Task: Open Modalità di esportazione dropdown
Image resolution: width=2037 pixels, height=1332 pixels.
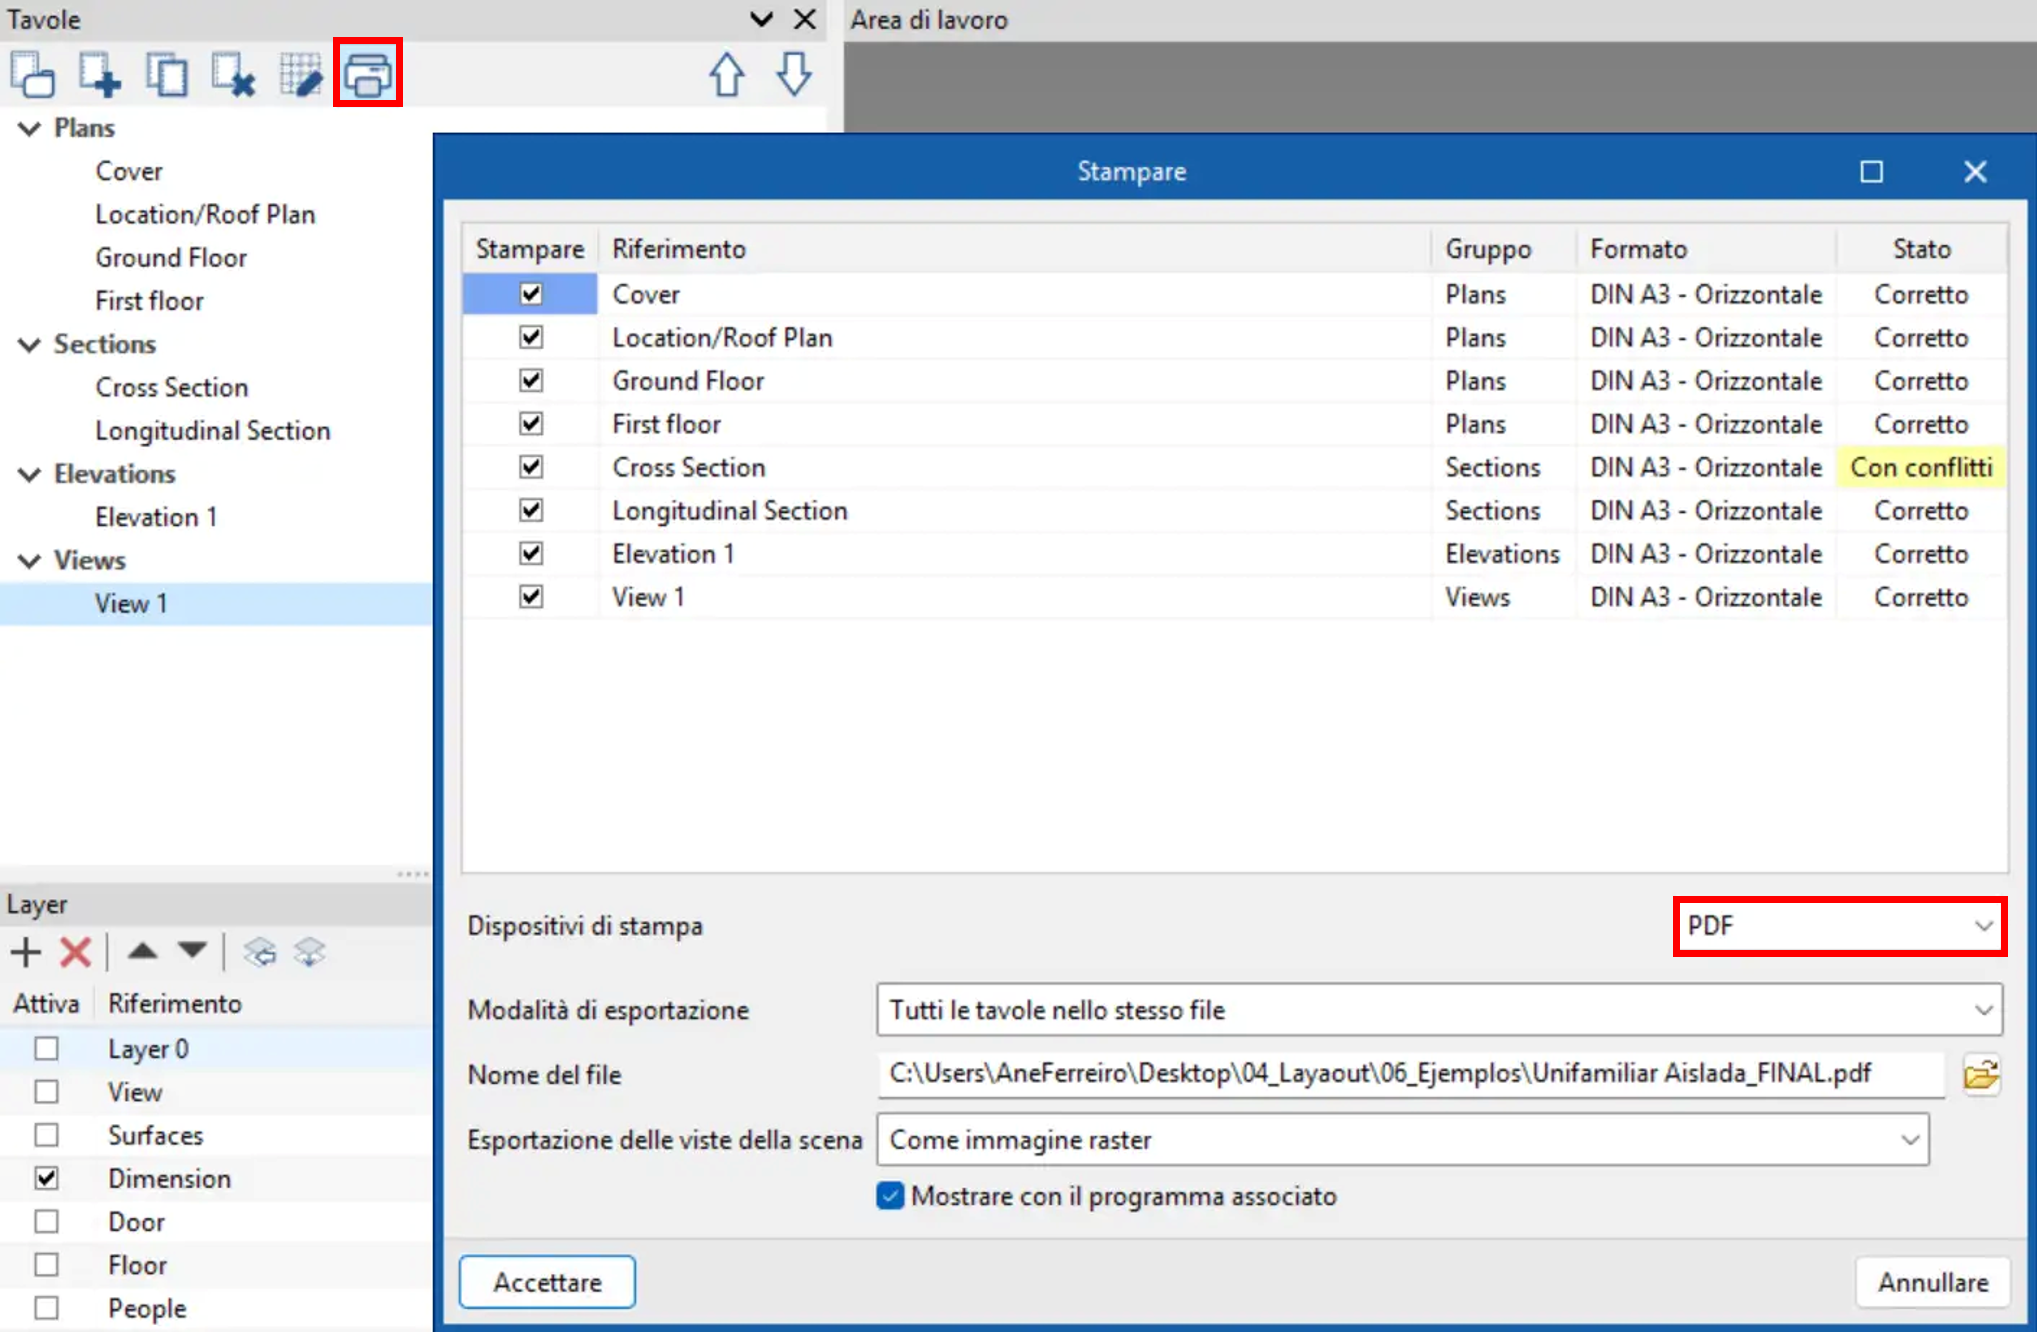Action: click(x=1439, y=1010)
